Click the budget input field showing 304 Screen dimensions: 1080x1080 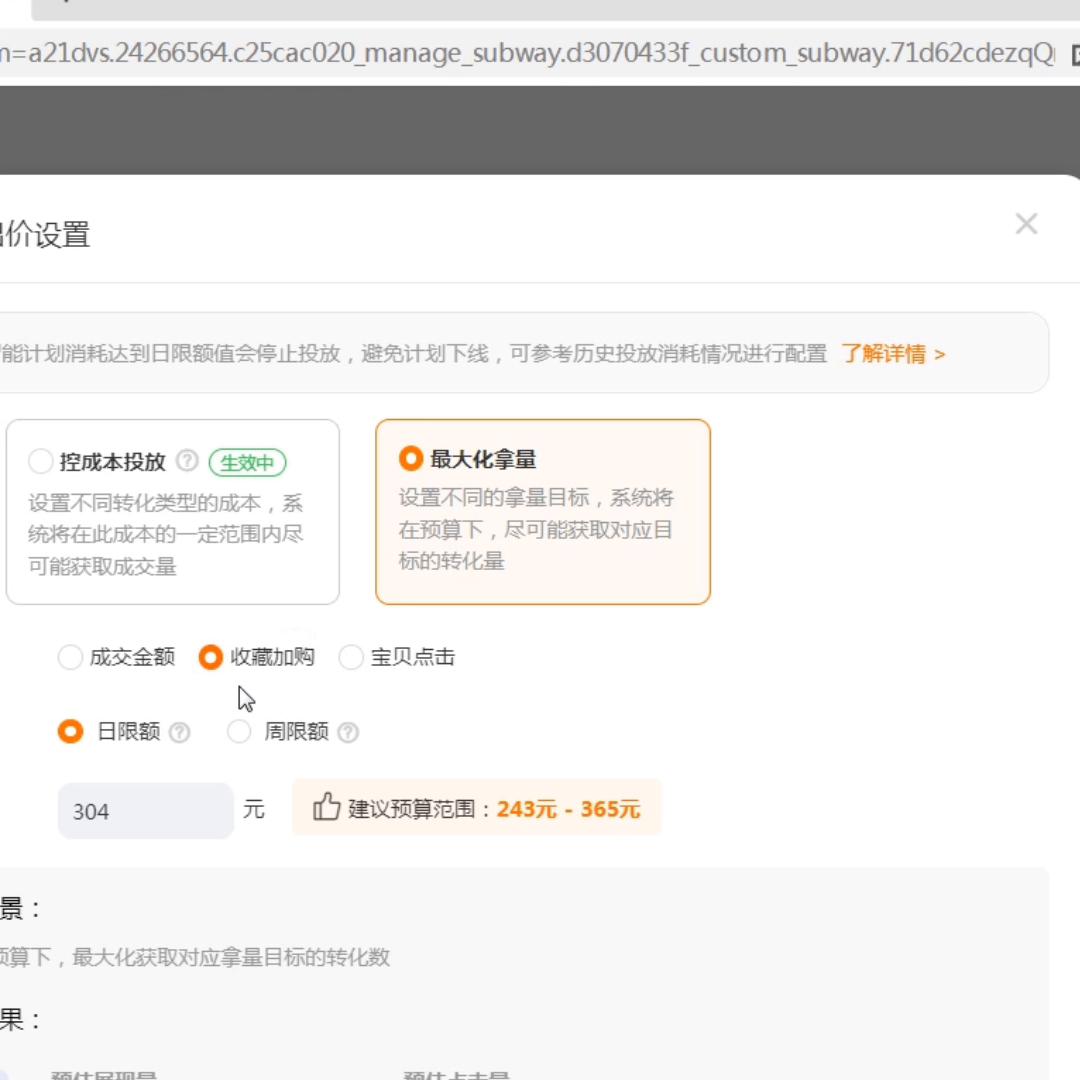pos(145,811)
